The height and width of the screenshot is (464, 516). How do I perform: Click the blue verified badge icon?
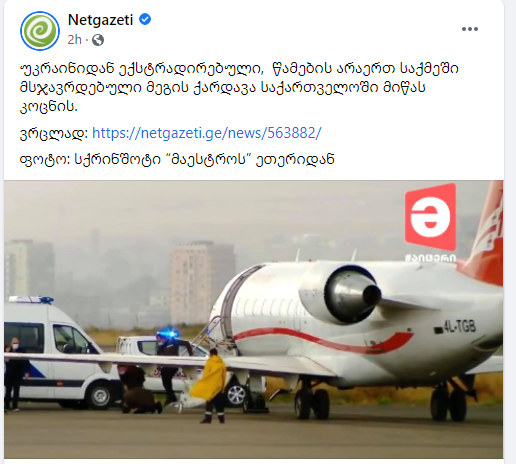point(145,20)
